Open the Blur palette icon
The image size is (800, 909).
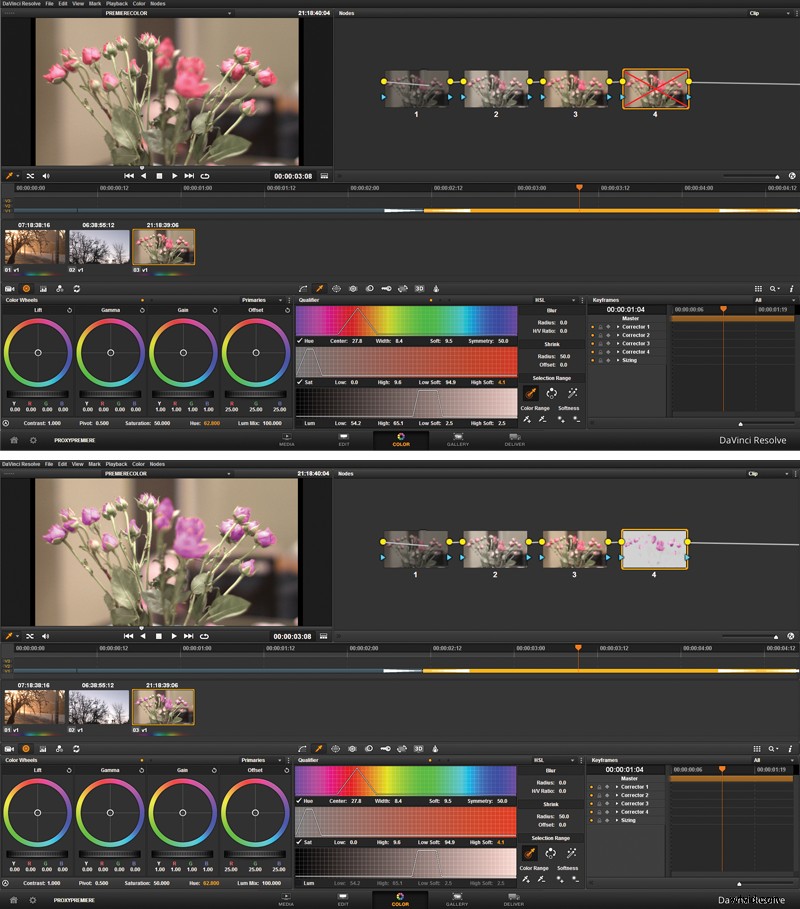click(368, 288)
